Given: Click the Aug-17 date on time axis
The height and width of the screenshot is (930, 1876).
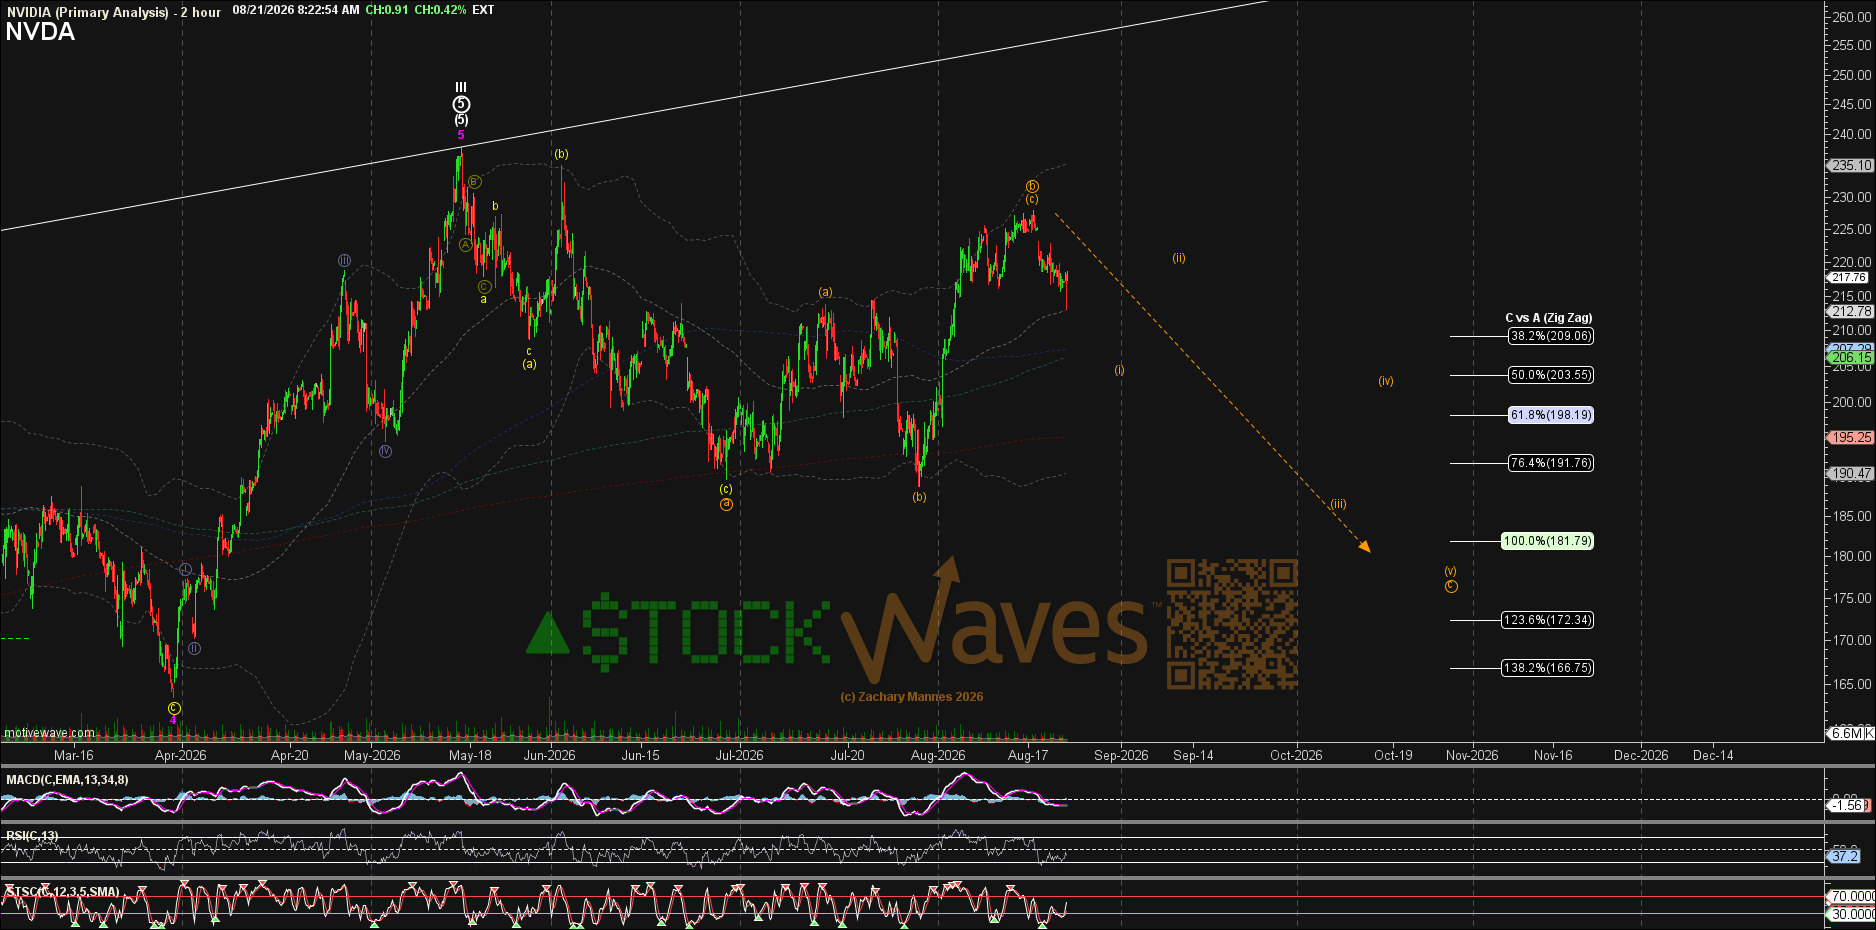Looking at the screenshot, I should (x=1028, y=756).
